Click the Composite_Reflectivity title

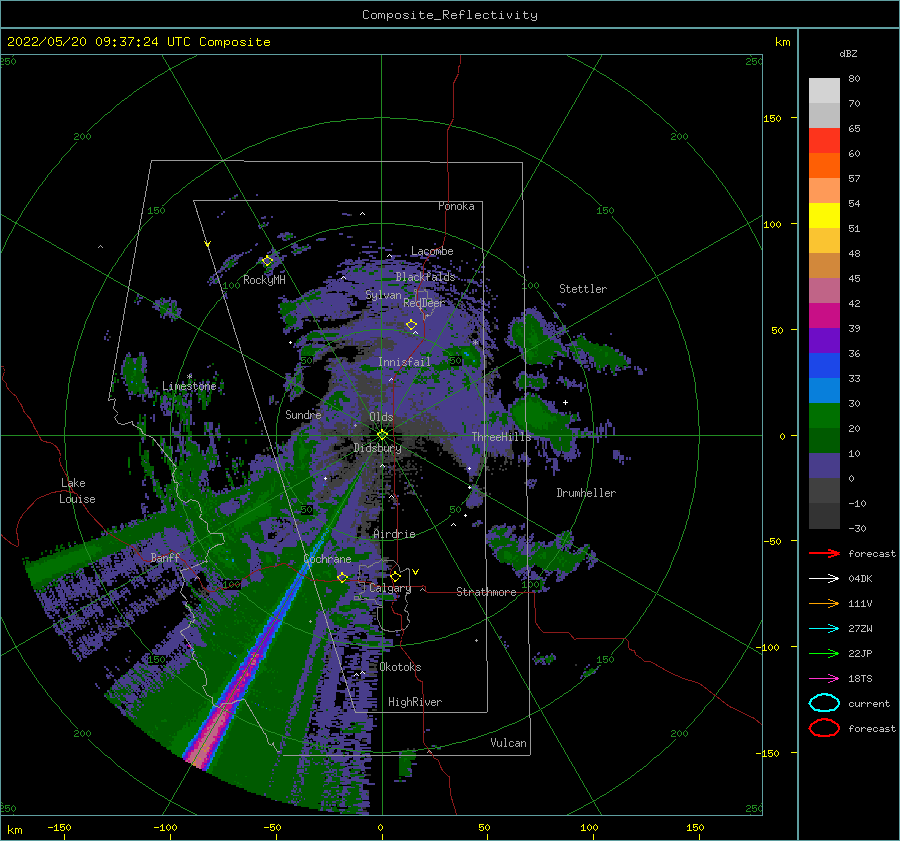tap(449, 15)
